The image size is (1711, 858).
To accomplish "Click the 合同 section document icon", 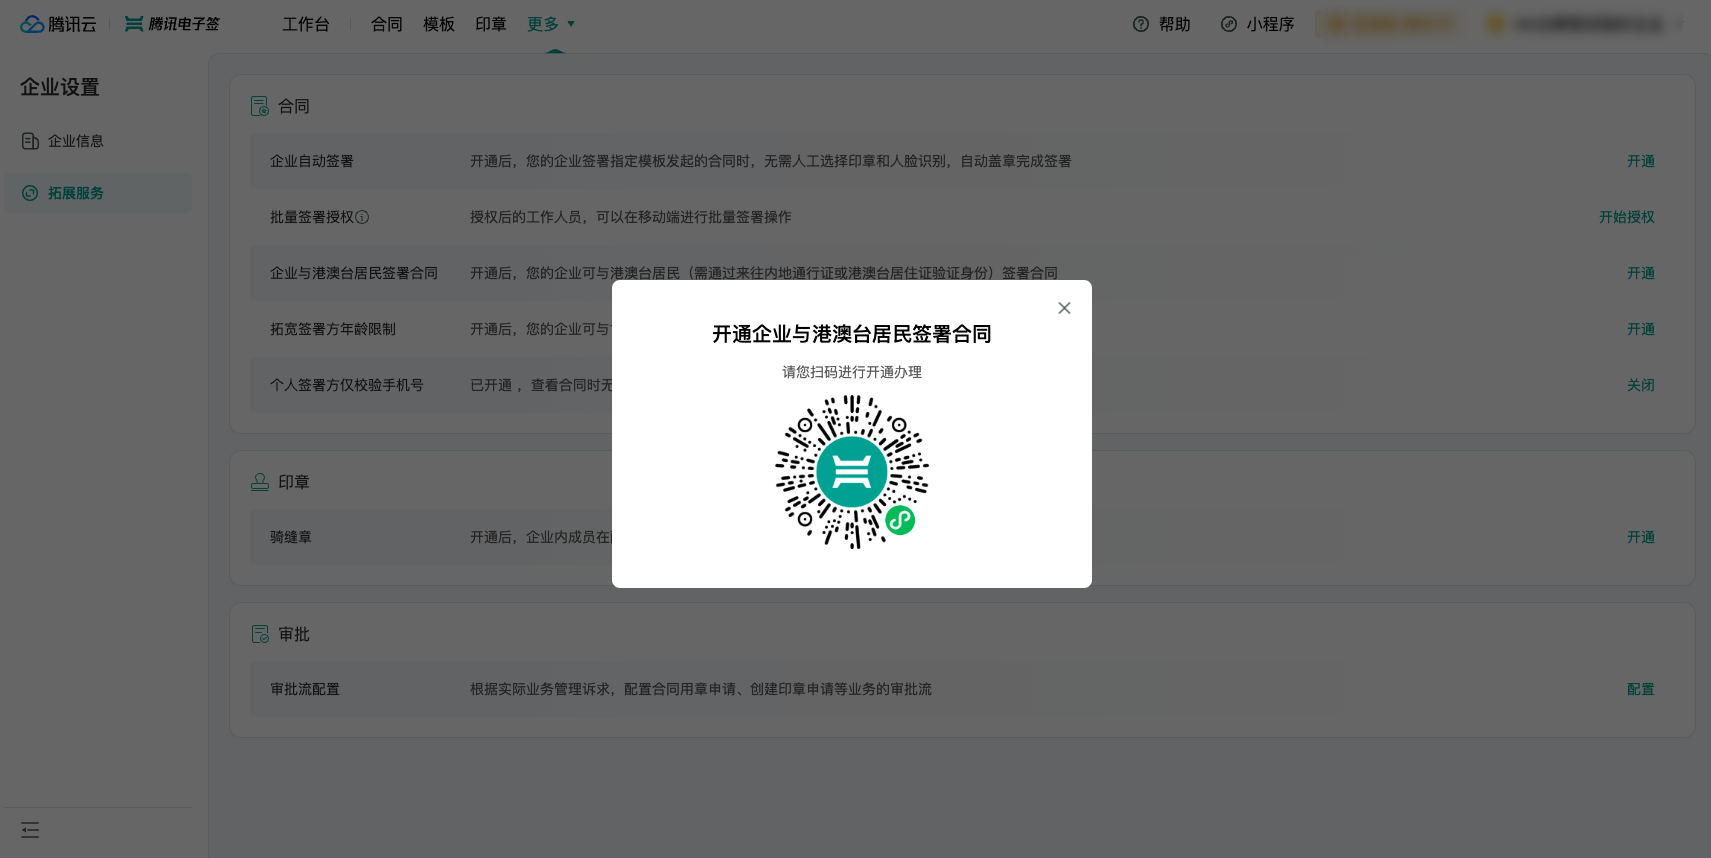I will click(260, 106).
